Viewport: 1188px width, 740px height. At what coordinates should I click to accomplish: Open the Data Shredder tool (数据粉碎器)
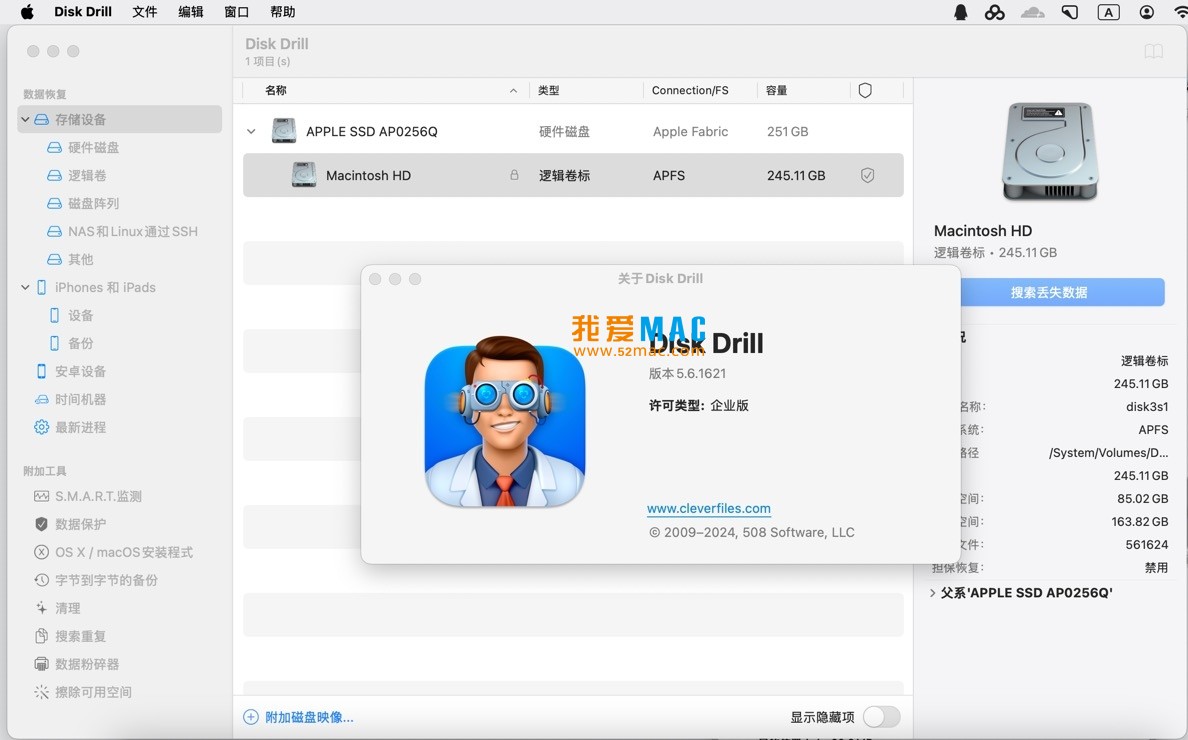(x=86, y=664)
